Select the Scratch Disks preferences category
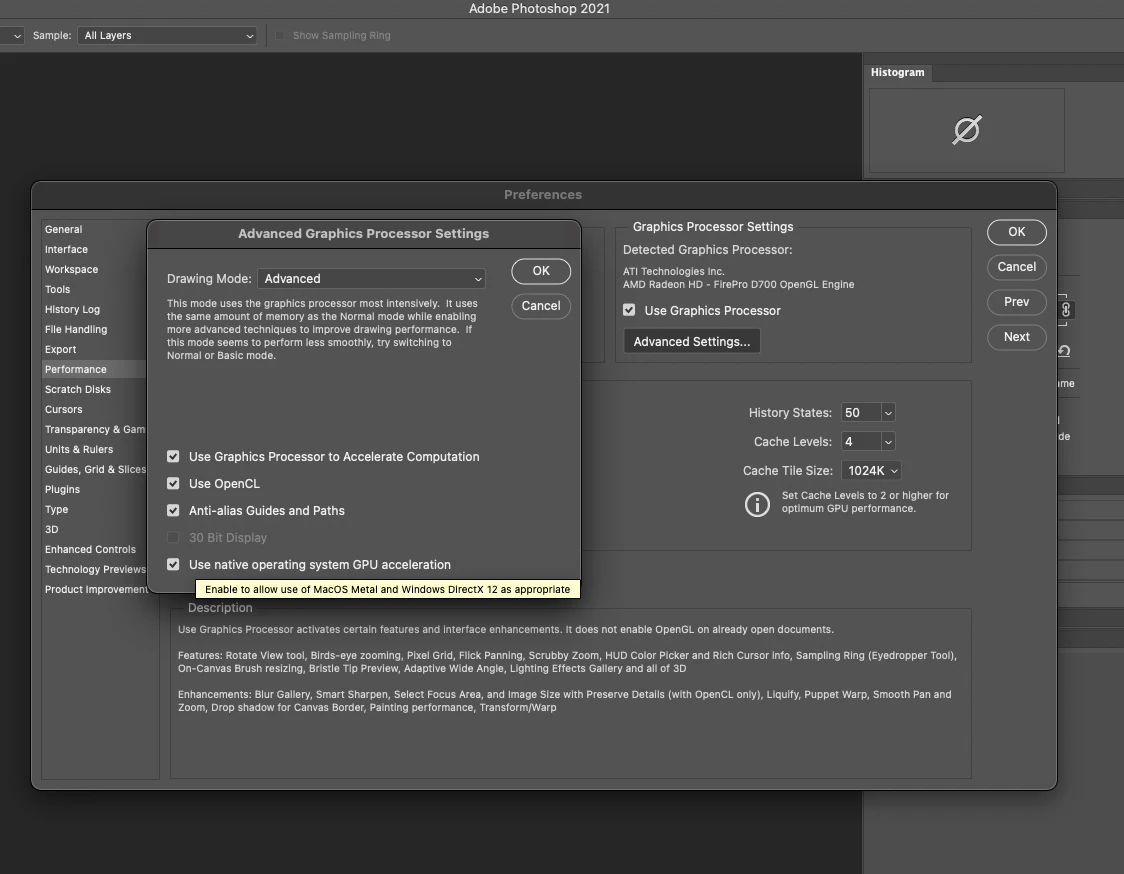The height and width of the screenshot is (874, 1124). click(x=77, y=389)
